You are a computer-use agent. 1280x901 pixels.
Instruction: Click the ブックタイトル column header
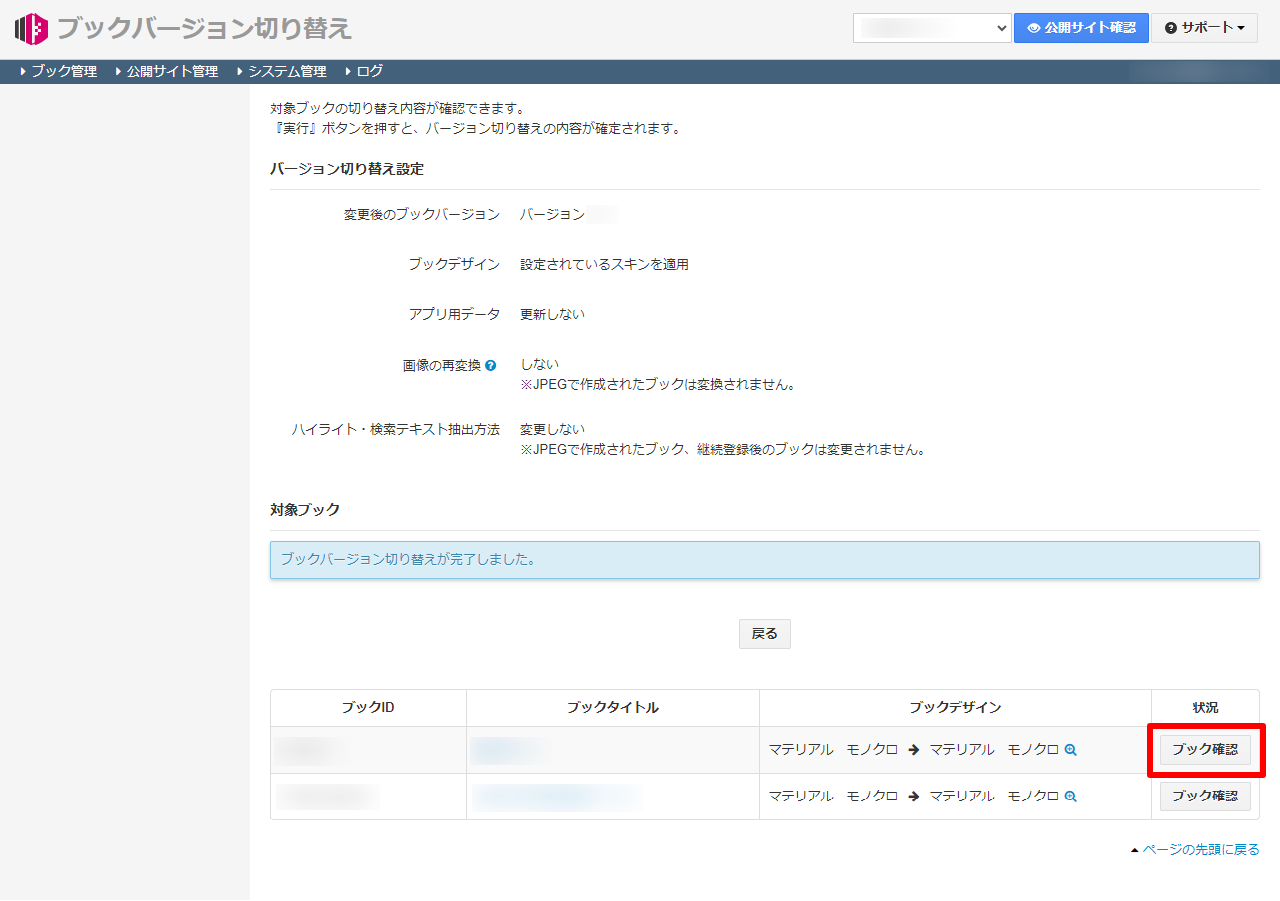pos(612,708)
